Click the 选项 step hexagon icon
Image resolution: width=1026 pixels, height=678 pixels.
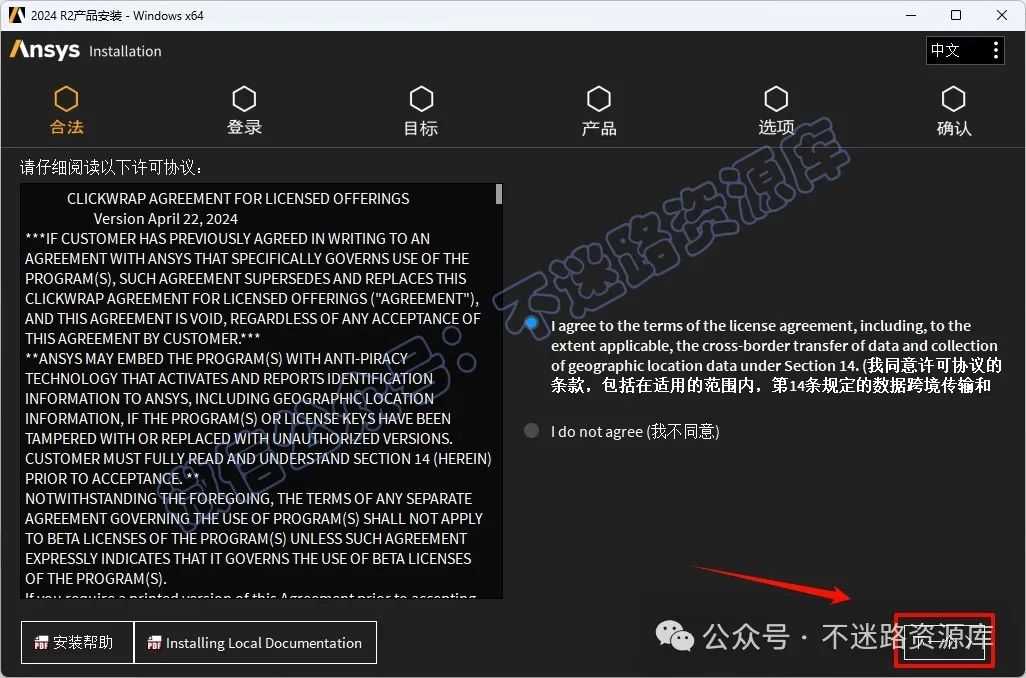click(x=776, y=99)
